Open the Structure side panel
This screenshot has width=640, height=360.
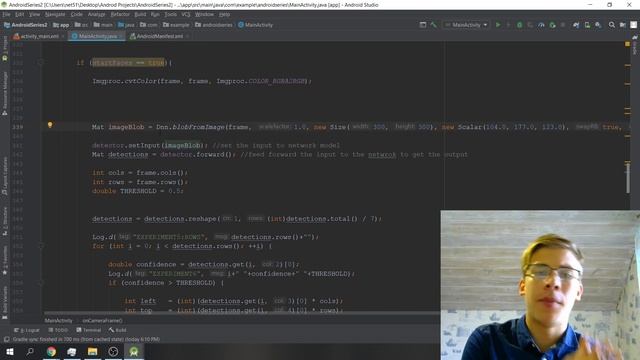5,221
